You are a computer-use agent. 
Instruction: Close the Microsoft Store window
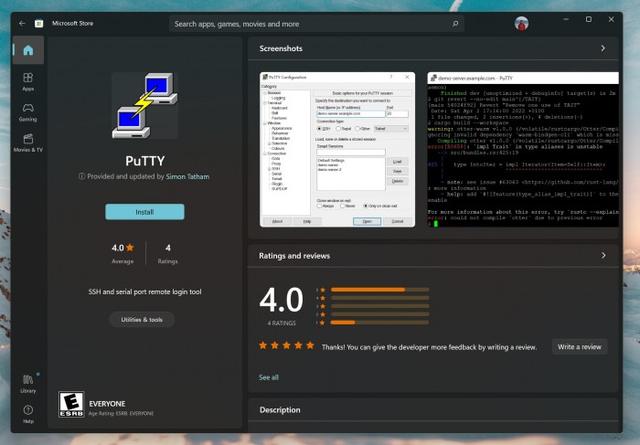click(611, 19)
